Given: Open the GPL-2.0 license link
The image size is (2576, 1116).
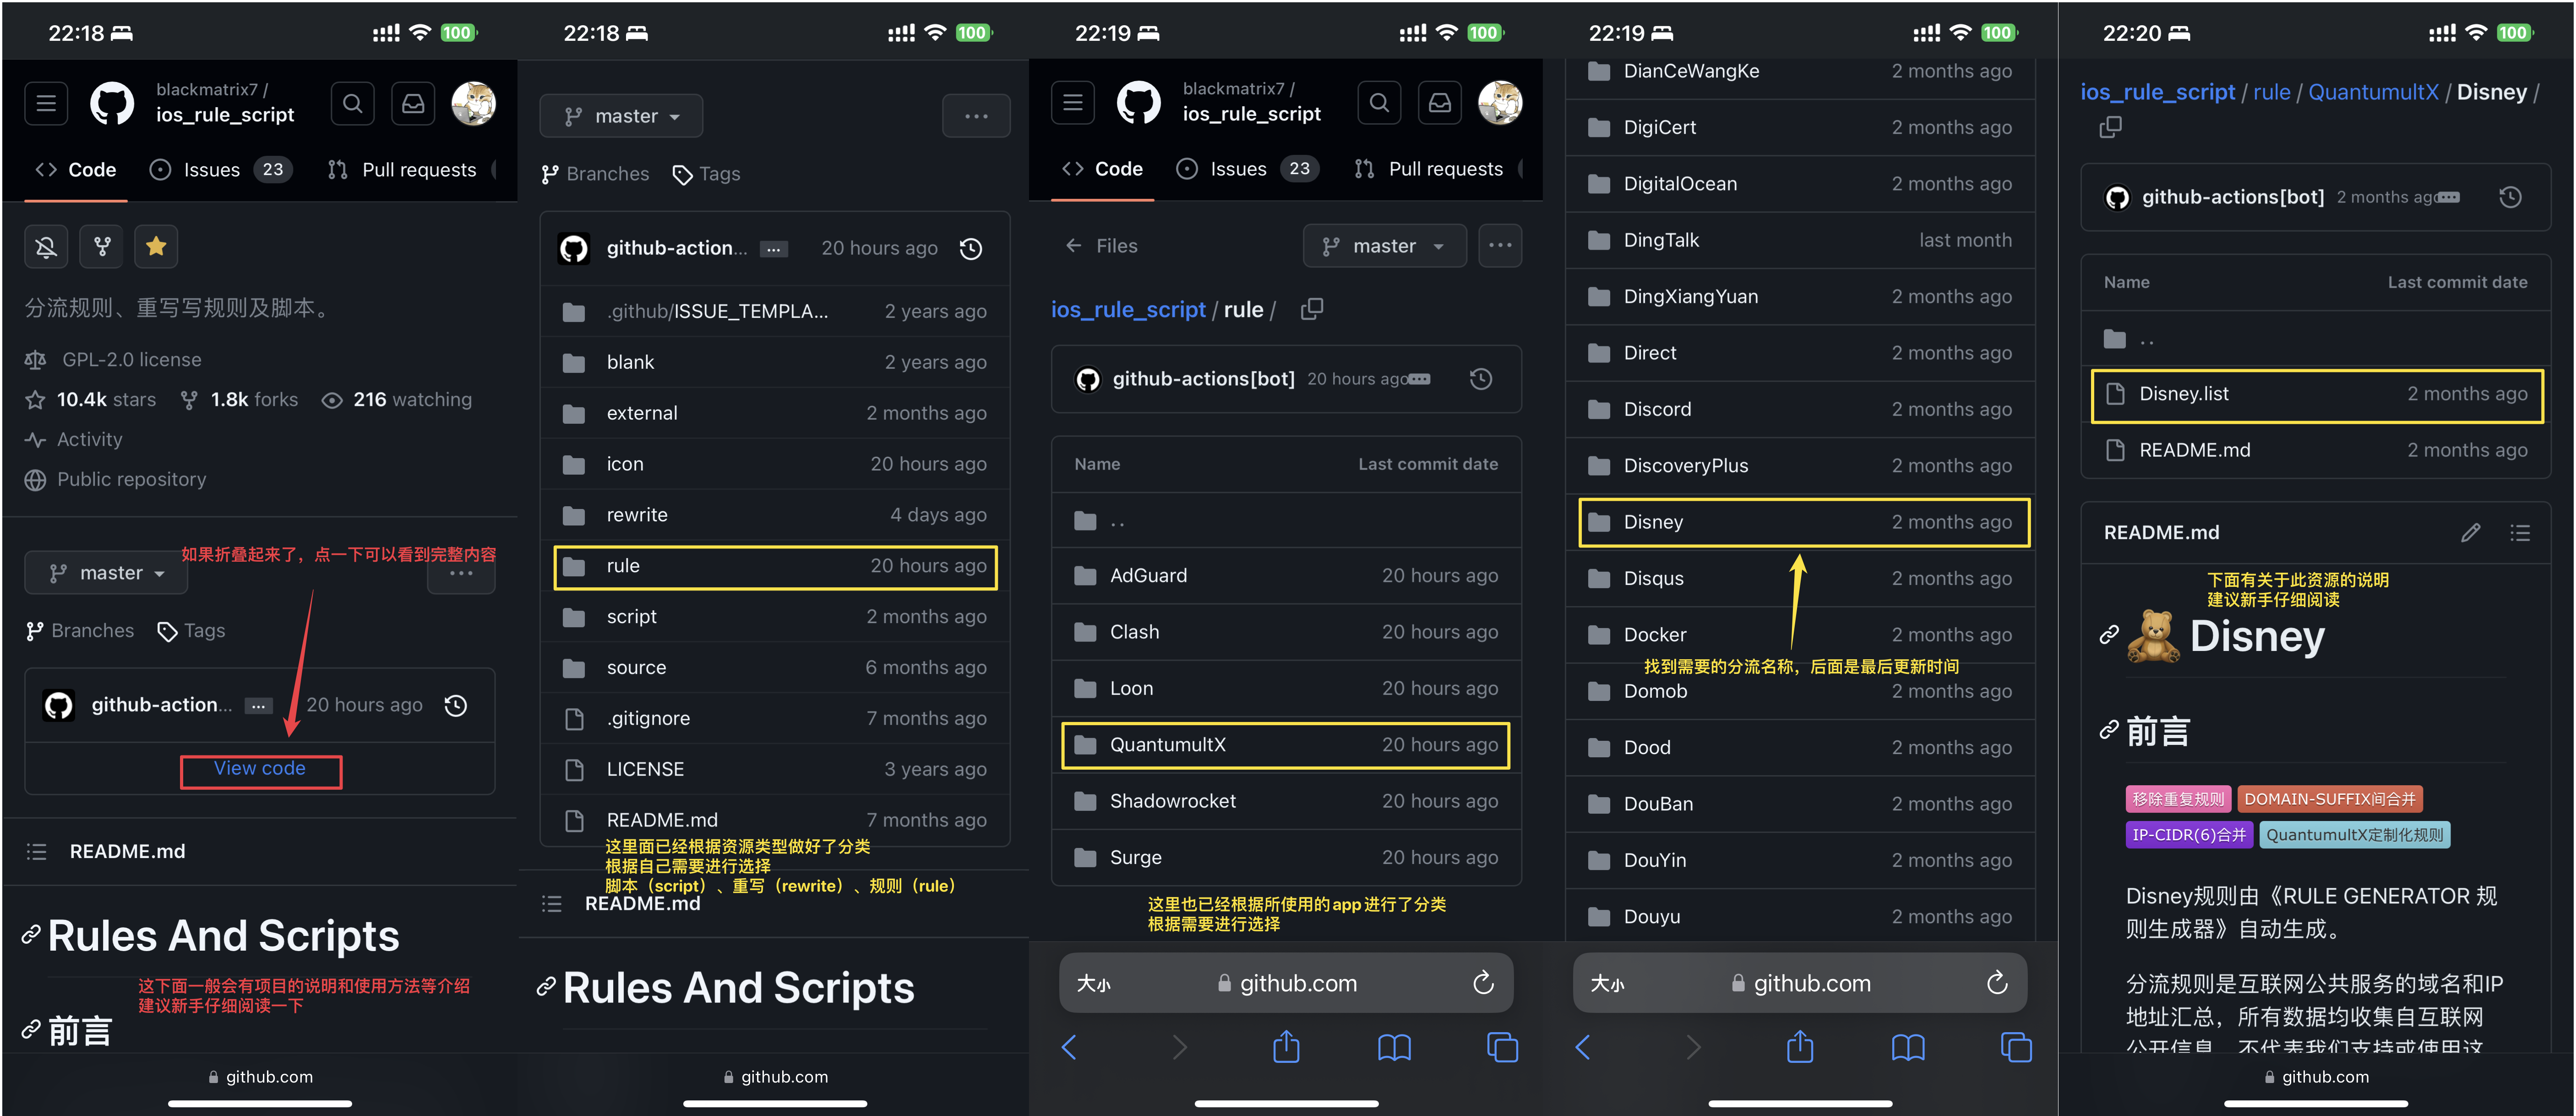Looking at the screenshot, I should tap(131, 359).
